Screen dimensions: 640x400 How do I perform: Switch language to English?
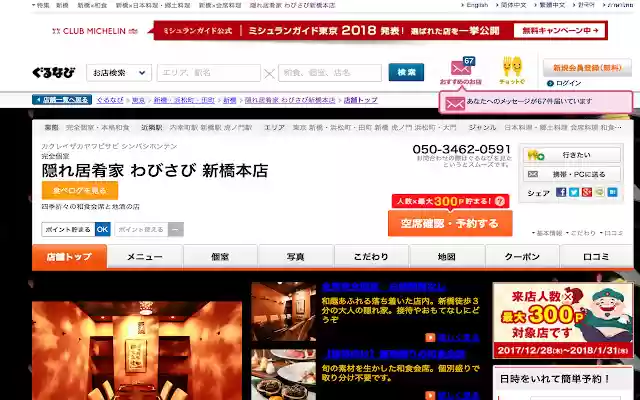click(477, 5)
